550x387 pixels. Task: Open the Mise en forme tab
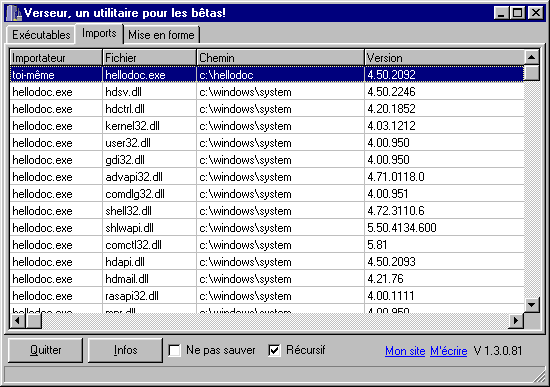click(x=161, y=35)
